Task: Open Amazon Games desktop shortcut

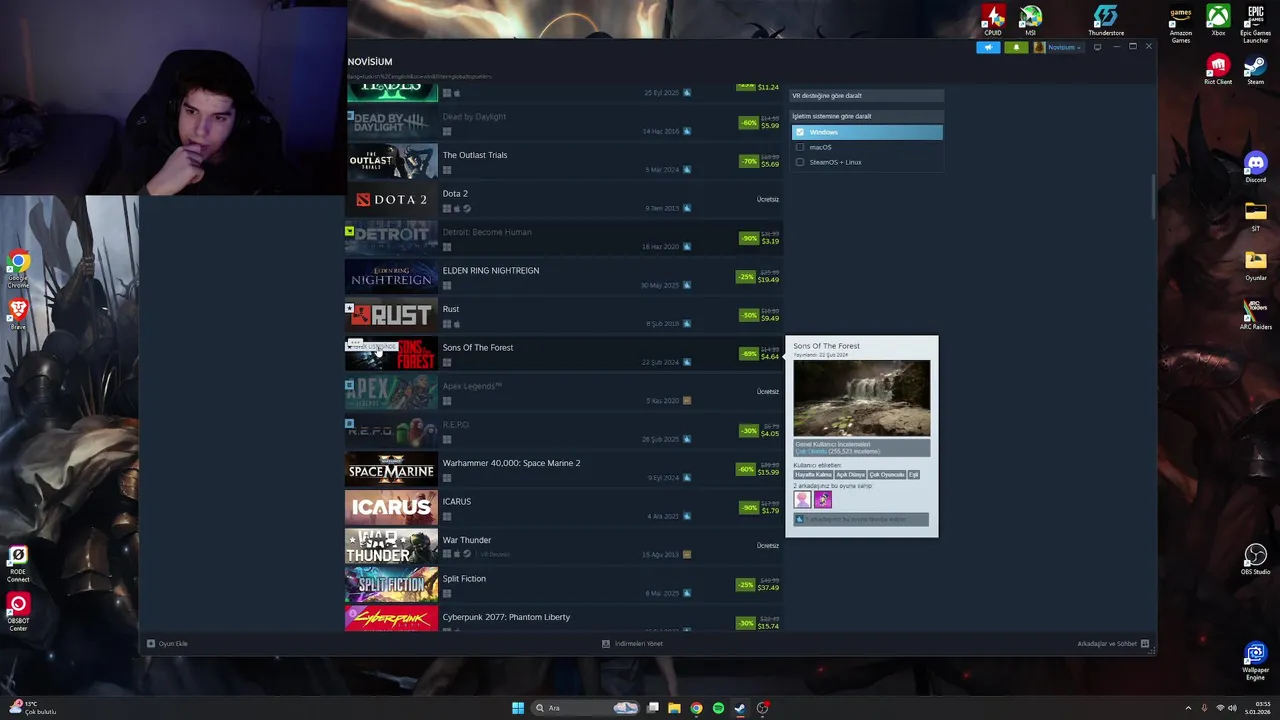Action: pyautogui.click(x=1181, y=25)
